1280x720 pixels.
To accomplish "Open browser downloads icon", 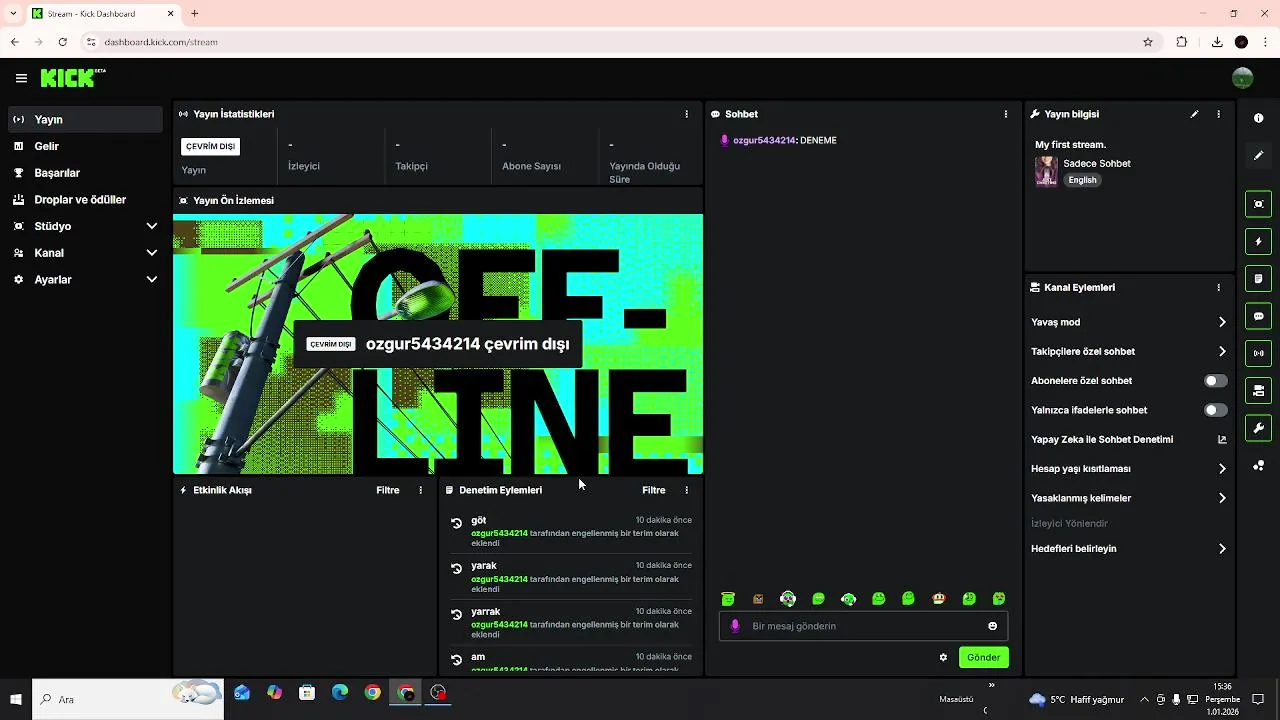I will pos(1216,42).
